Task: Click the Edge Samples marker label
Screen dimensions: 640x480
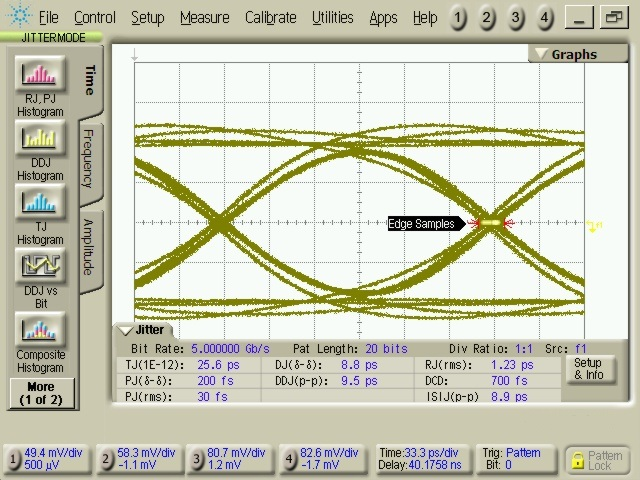Action: click(425, 224)
